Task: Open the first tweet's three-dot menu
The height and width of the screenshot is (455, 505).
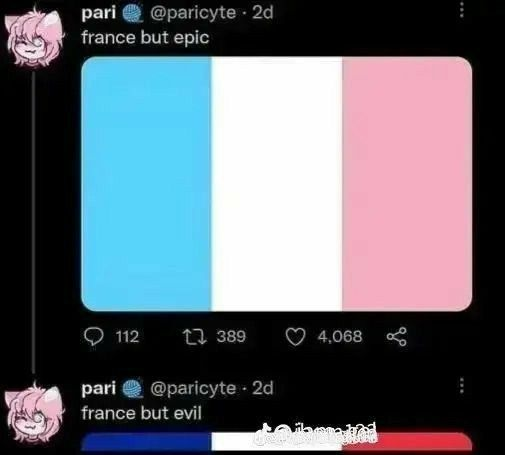Action: point(462,11)
